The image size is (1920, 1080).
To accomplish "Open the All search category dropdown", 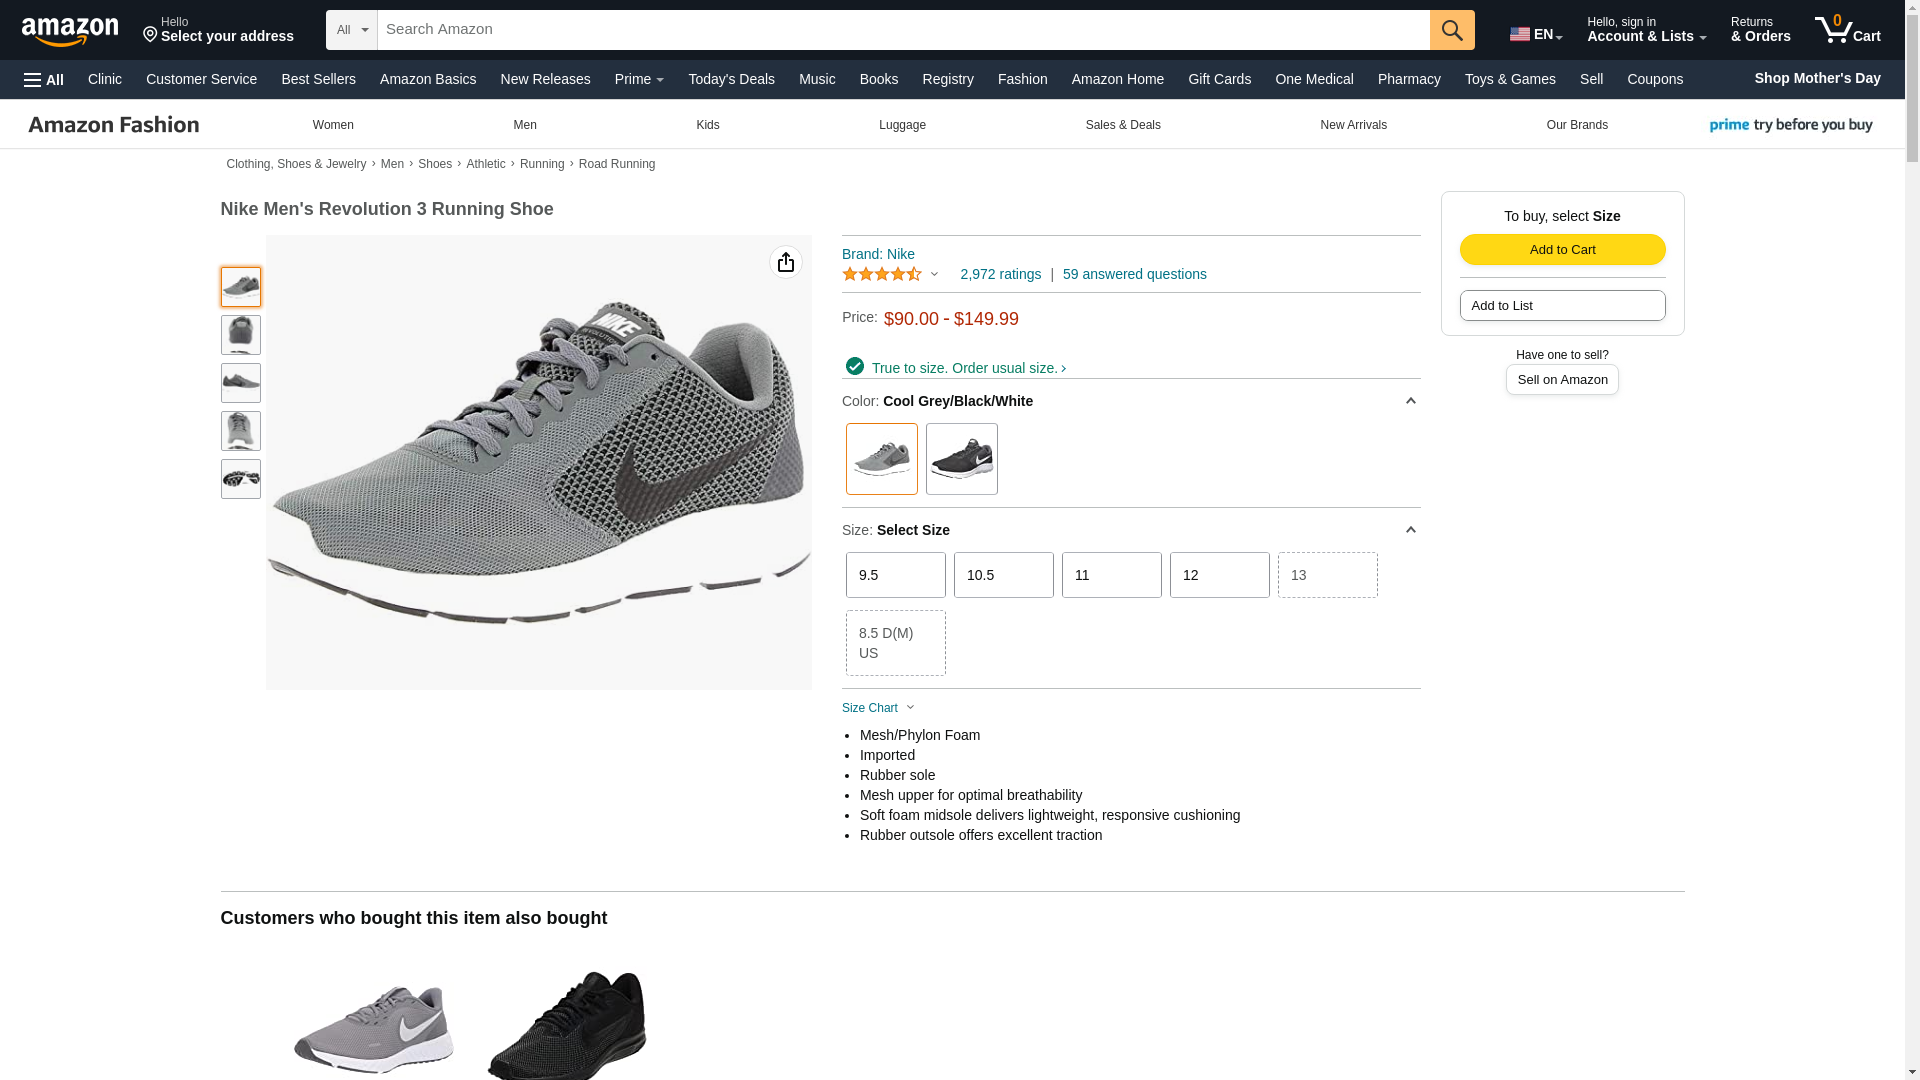I will point(352,30).
